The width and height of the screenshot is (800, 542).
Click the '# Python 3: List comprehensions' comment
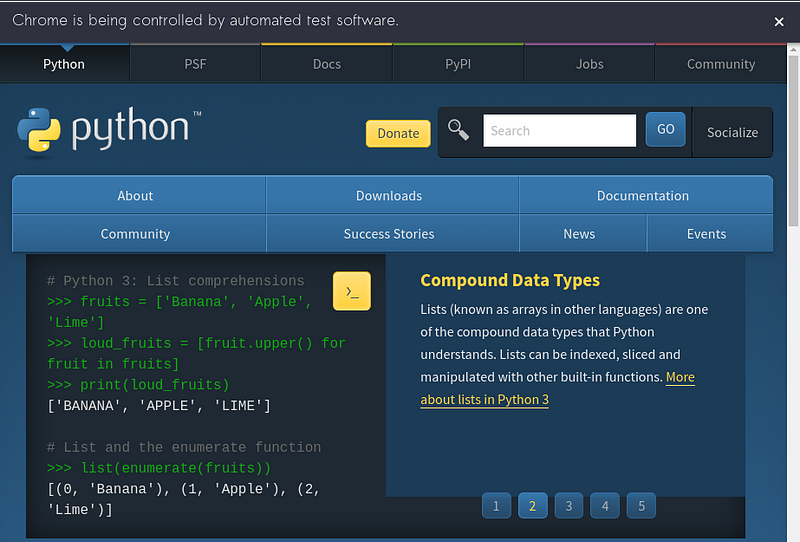click(x=176, y=281)
